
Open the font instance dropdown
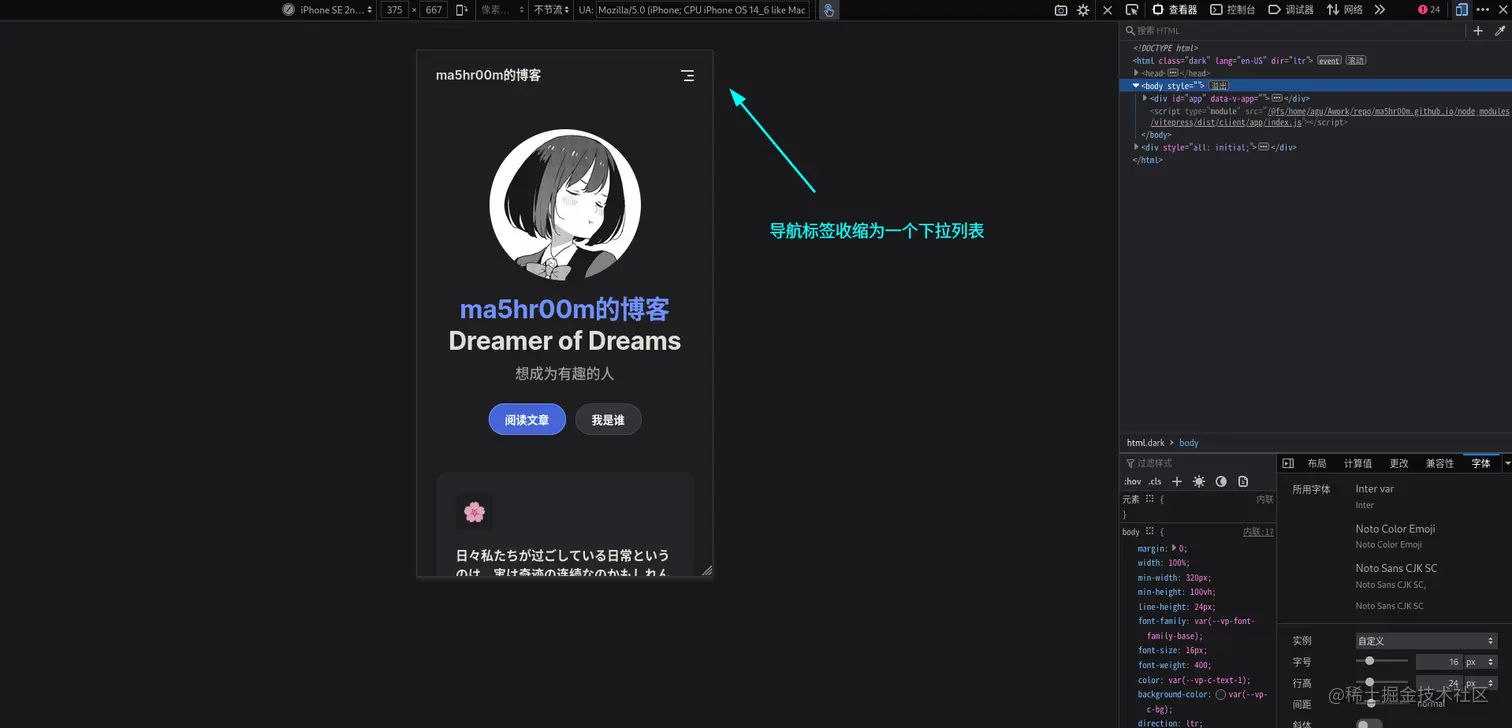pos(1426,641)
